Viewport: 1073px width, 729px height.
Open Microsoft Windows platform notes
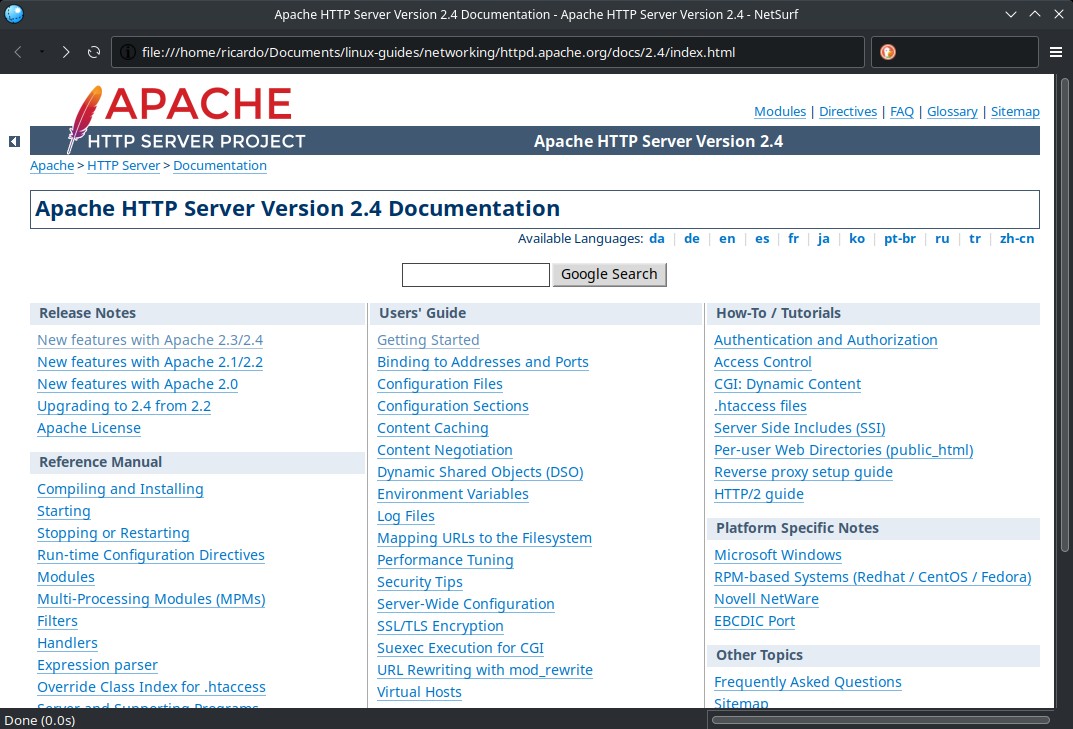point(777,555)
